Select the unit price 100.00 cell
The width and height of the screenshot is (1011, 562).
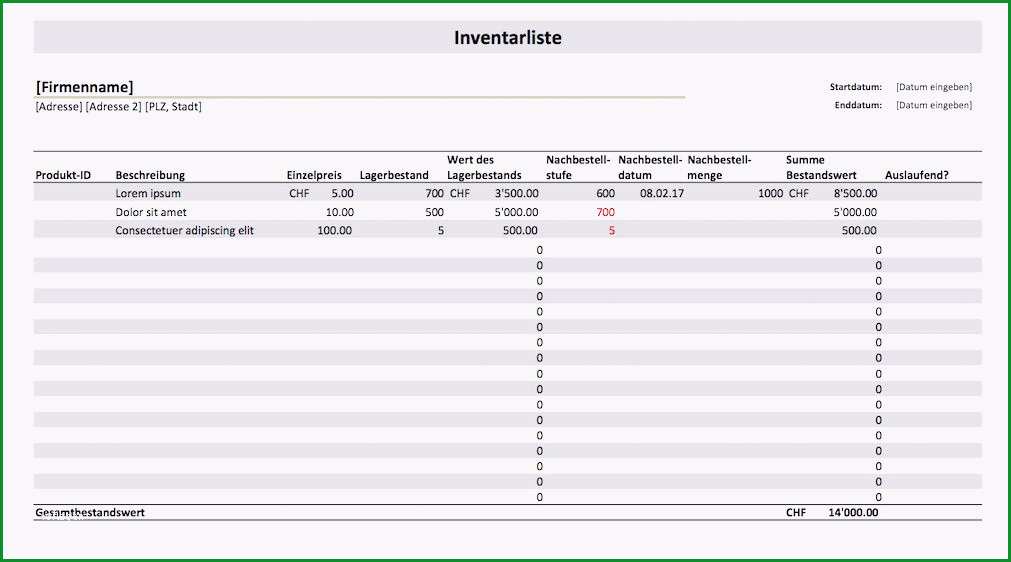[335, 230]
